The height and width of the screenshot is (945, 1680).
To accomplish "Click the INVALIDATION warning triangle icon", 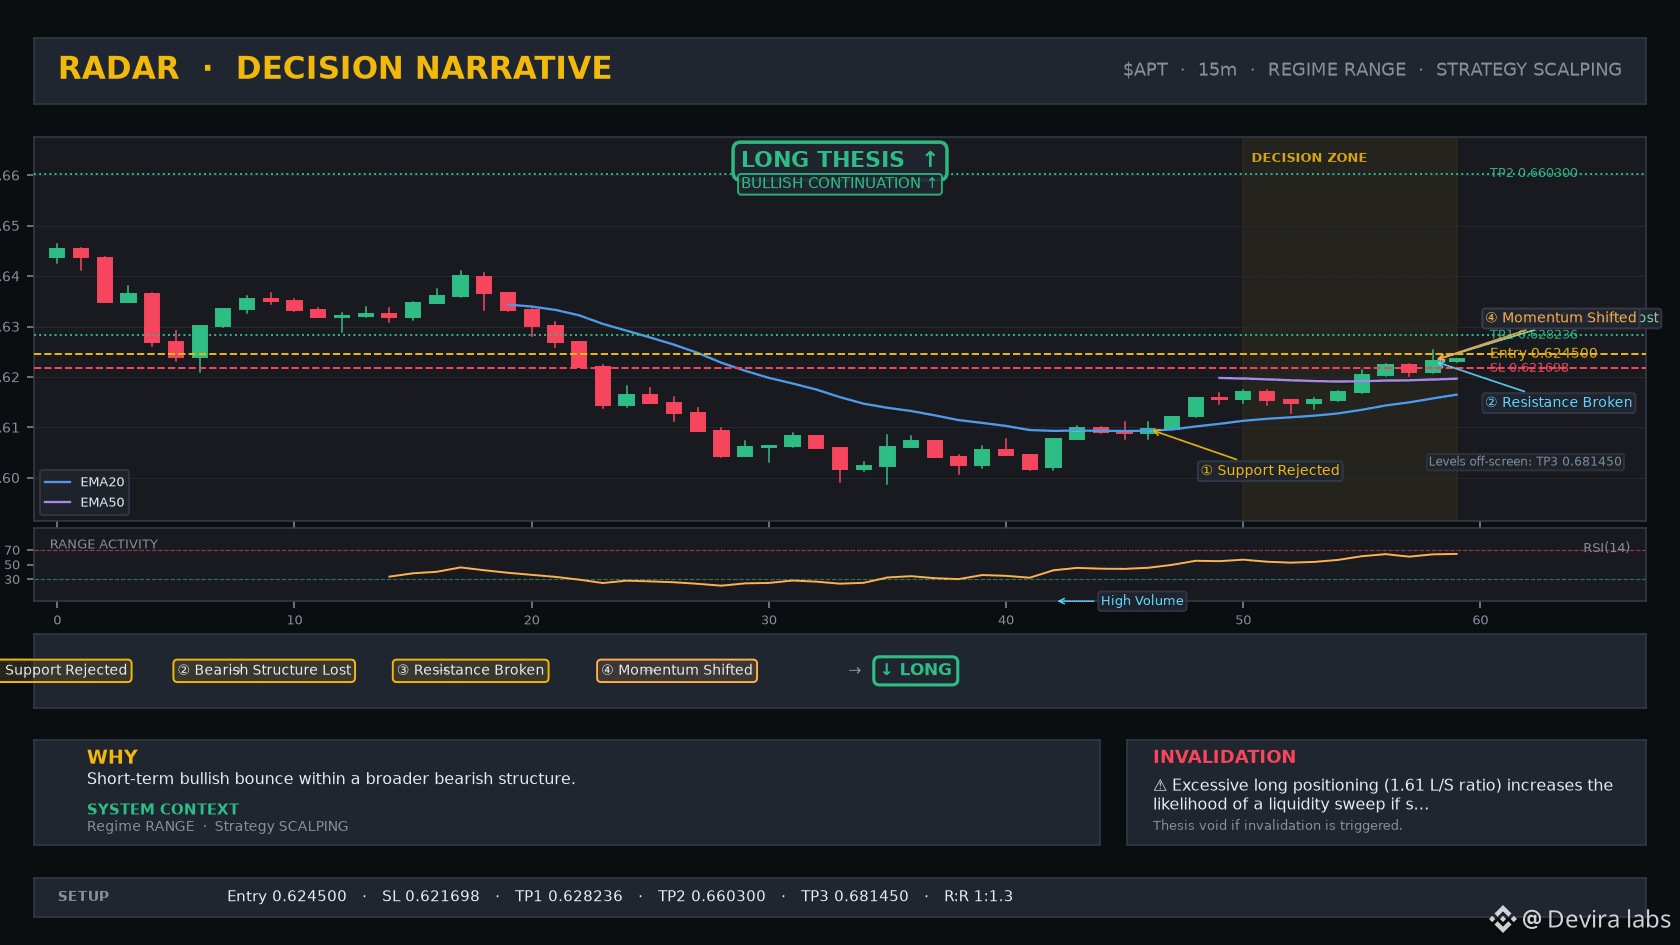I will pyautogui.click(x=1160, y=786).
